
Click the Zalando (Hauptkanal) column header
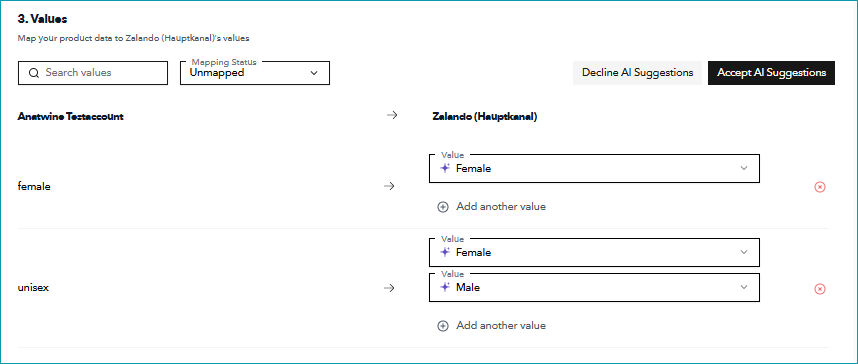485,117
